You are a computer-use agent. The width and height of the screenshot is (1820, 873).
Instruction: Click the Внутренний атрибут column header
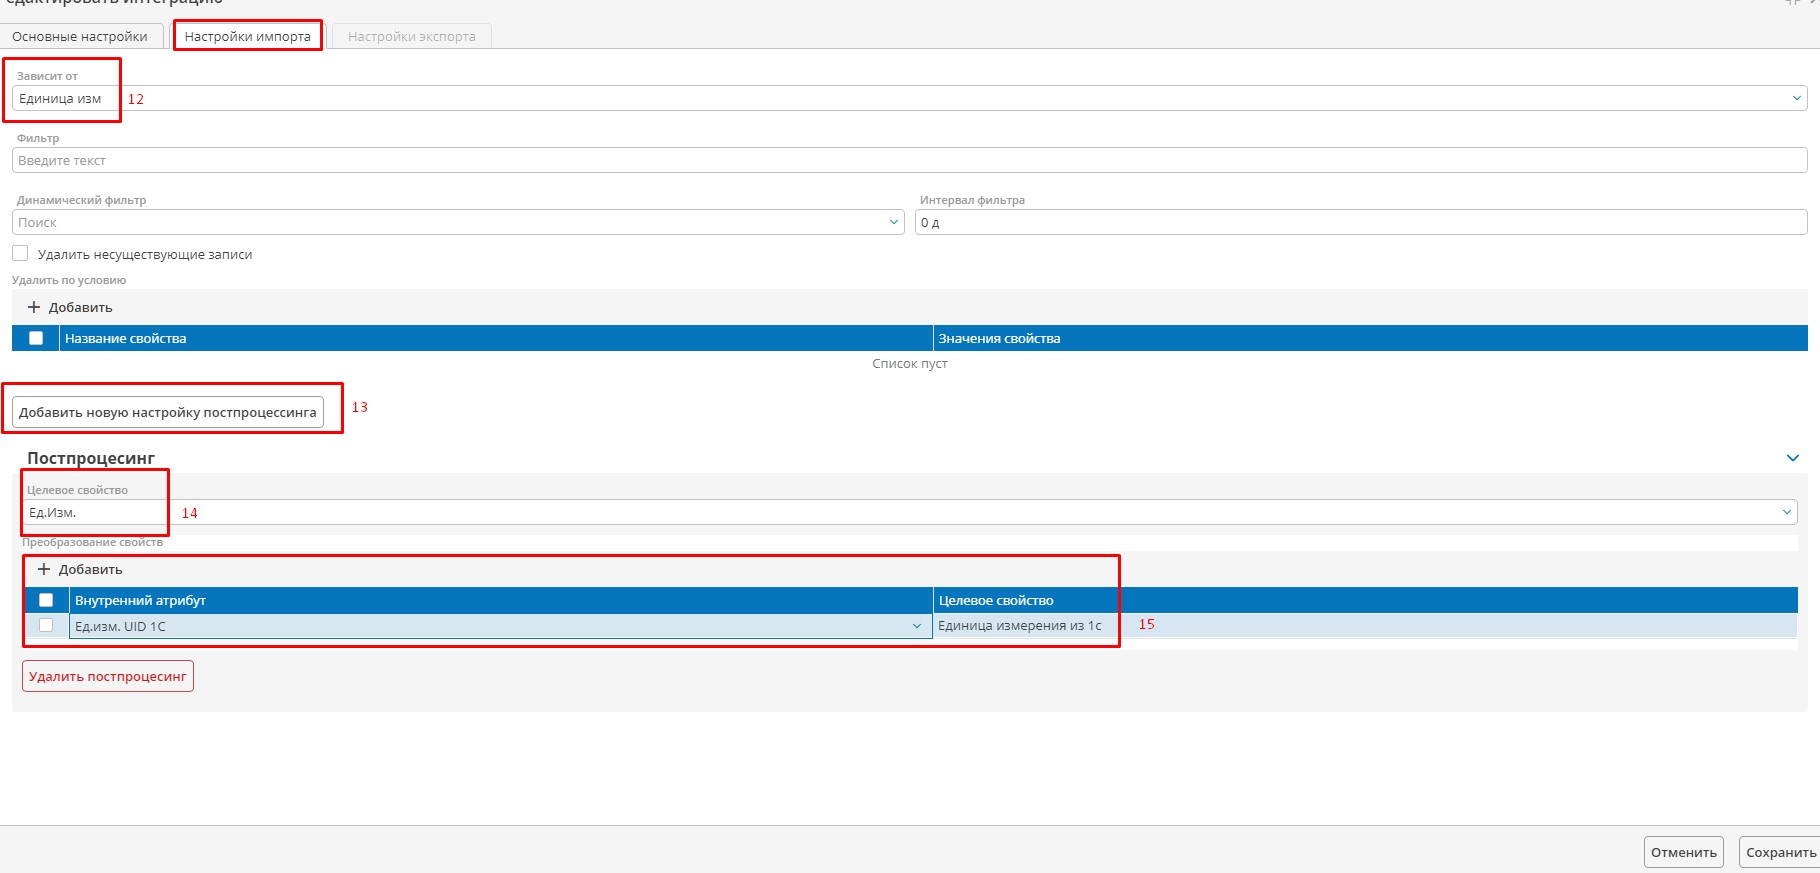click(x=500, y=600)
